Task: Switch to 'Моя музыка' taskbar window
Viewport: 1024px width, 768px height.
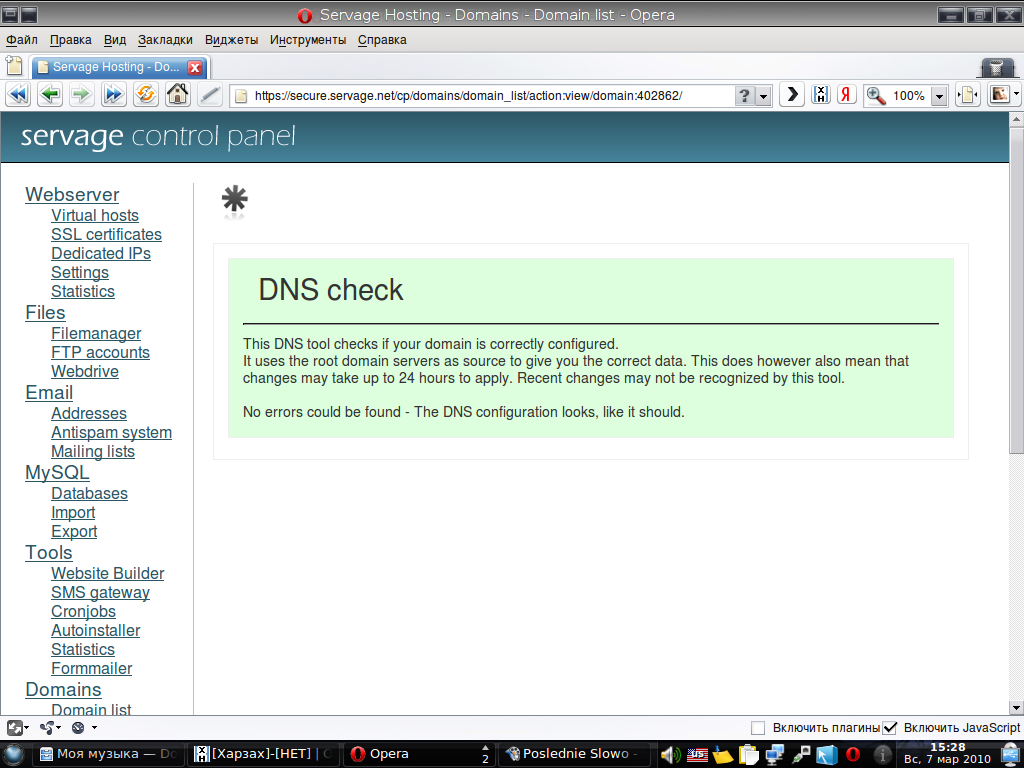Action: 108,754
